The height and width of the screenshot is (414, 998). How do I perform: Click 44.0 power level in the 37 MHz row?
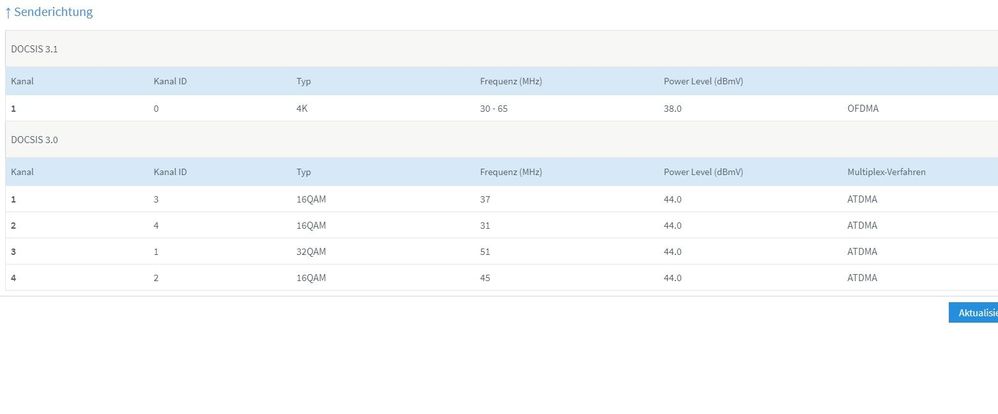click(673, 199)
